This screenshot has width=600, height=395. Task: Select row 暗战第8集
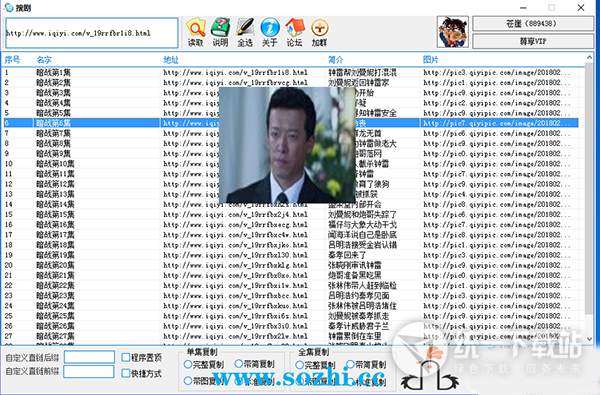coord(291,144)
